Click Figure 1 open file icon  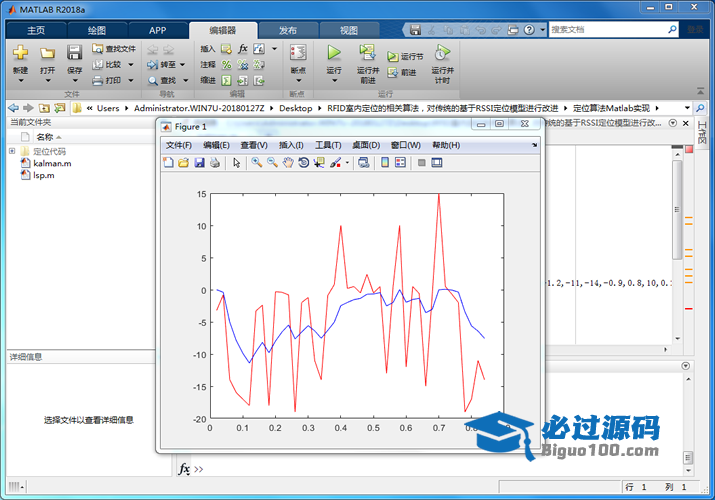183,163
